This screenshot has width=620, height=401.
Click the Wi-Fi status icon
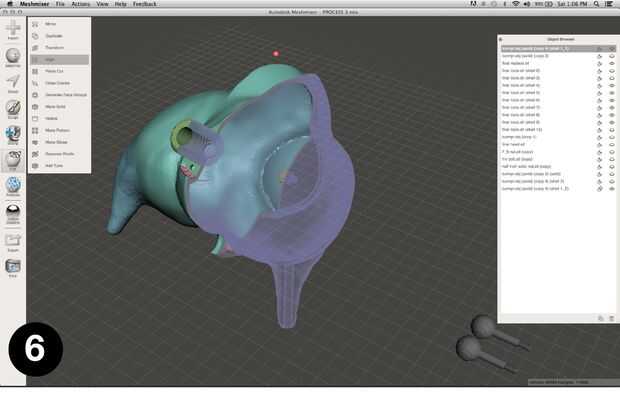516,4
